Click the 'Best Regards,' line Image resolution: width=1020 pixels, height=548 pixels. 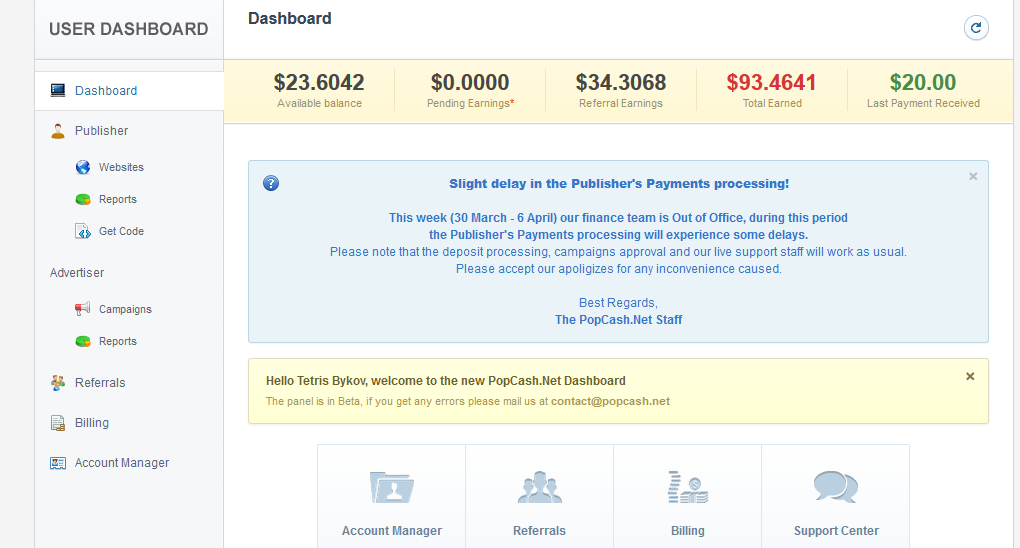(x=618, y=303)
